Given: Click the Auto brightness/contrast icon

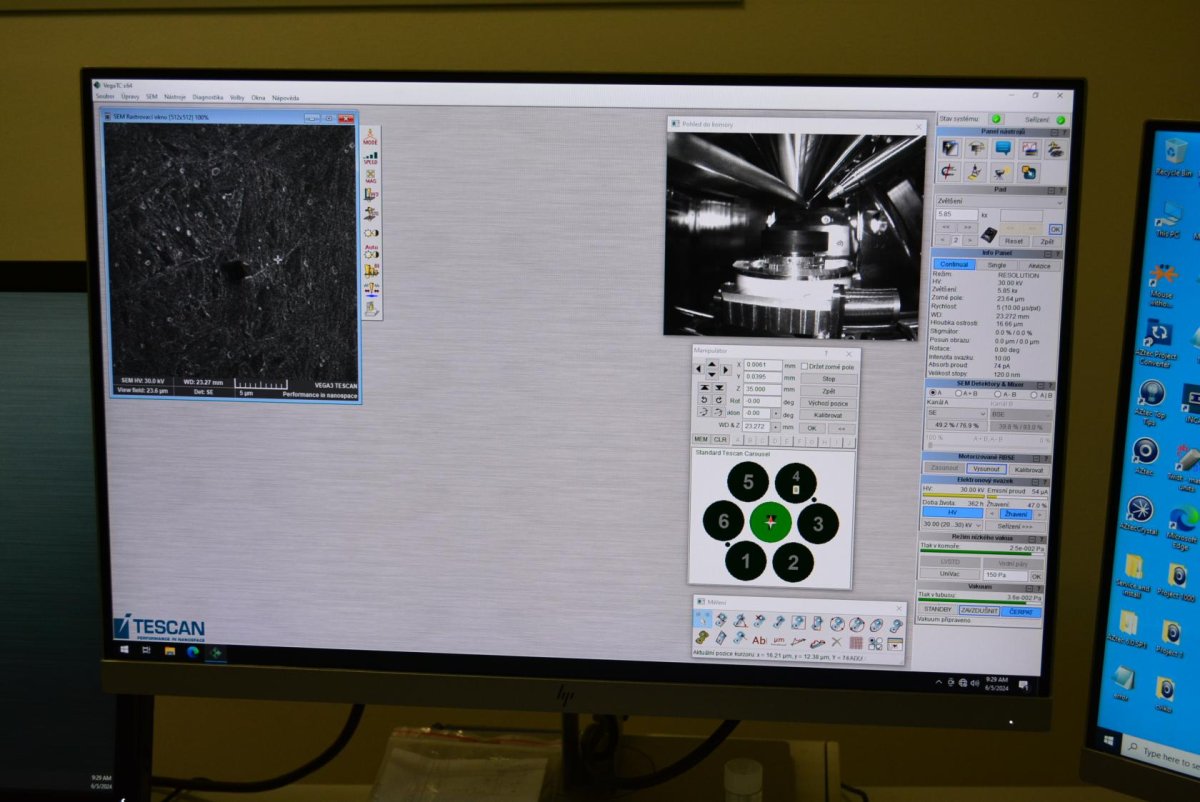Looking at the screenshot, I should point(371,250).
